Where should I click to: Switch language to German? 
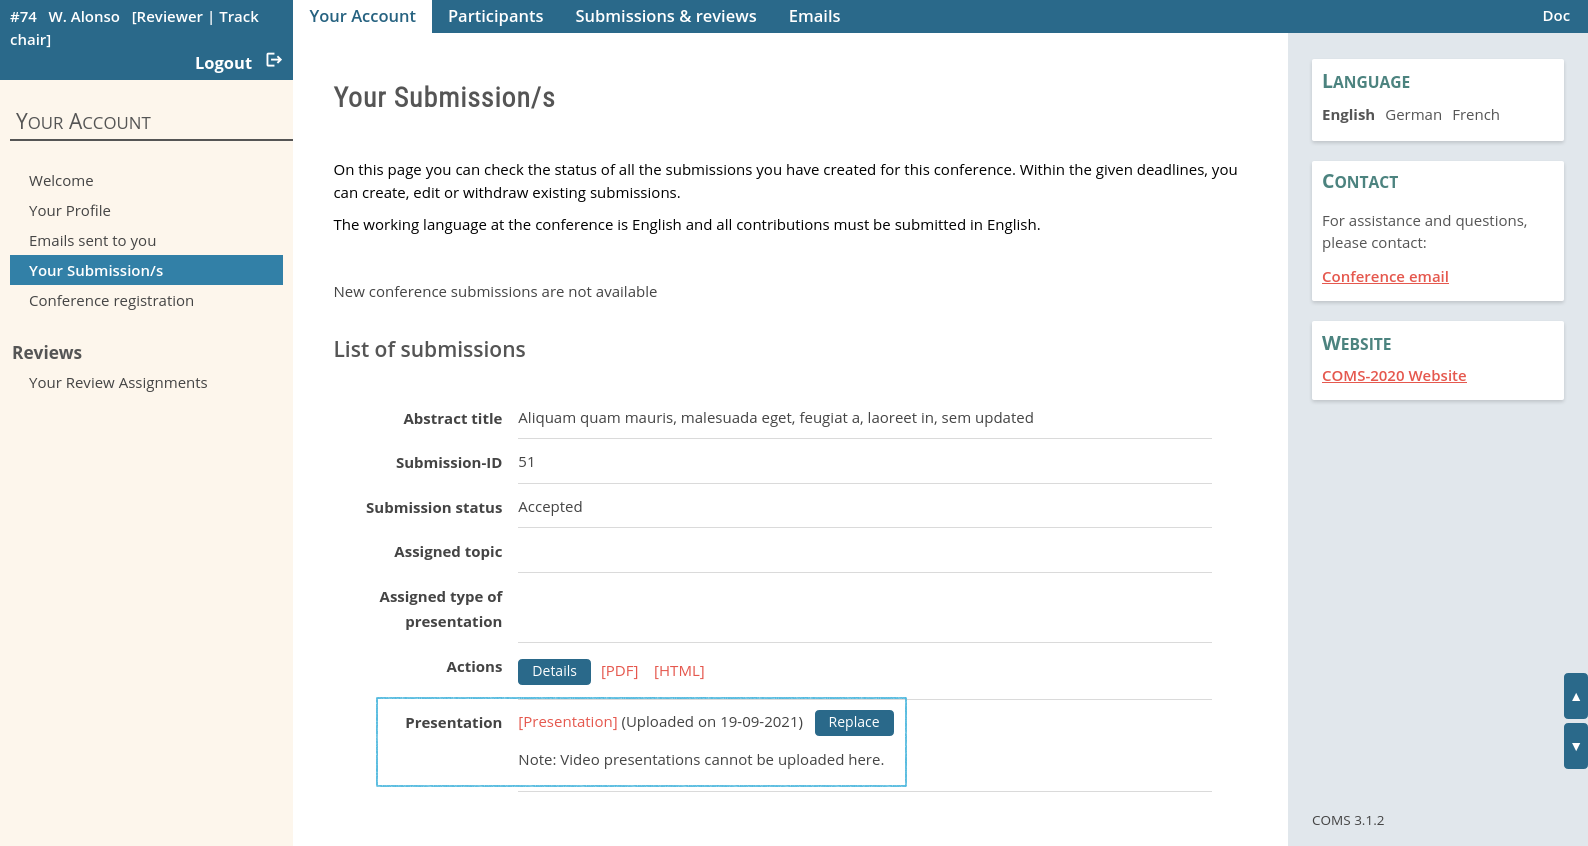coord(1413,115)
